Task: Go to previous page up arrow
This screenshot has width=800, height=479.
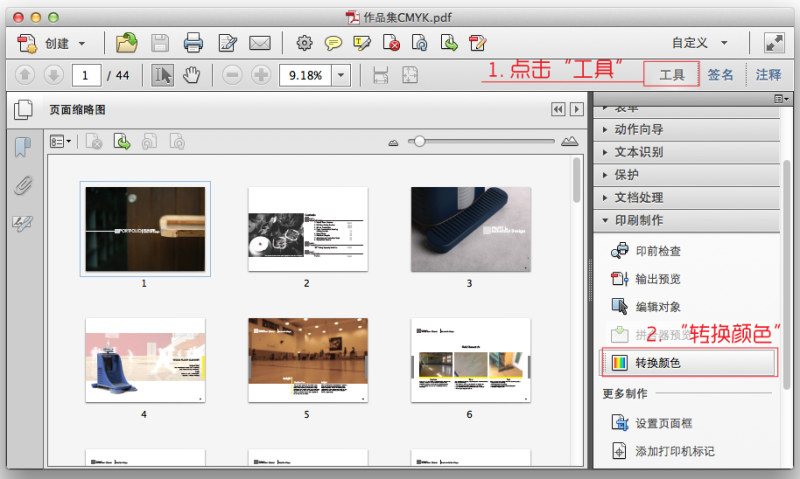Action: tap(24, 75)
